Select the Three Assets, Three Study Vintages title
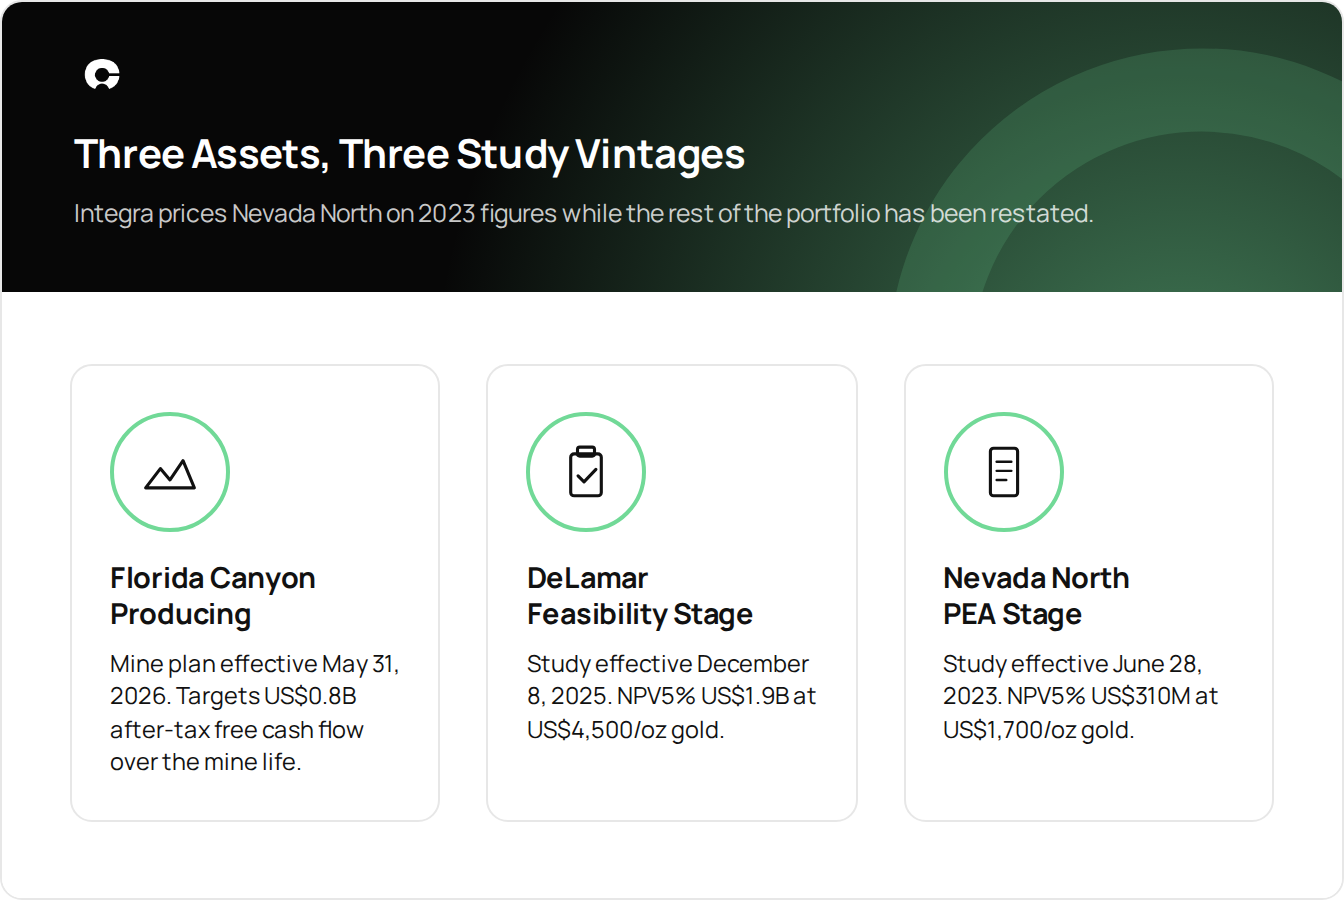Screen dimensions: 1344x900 410,154
